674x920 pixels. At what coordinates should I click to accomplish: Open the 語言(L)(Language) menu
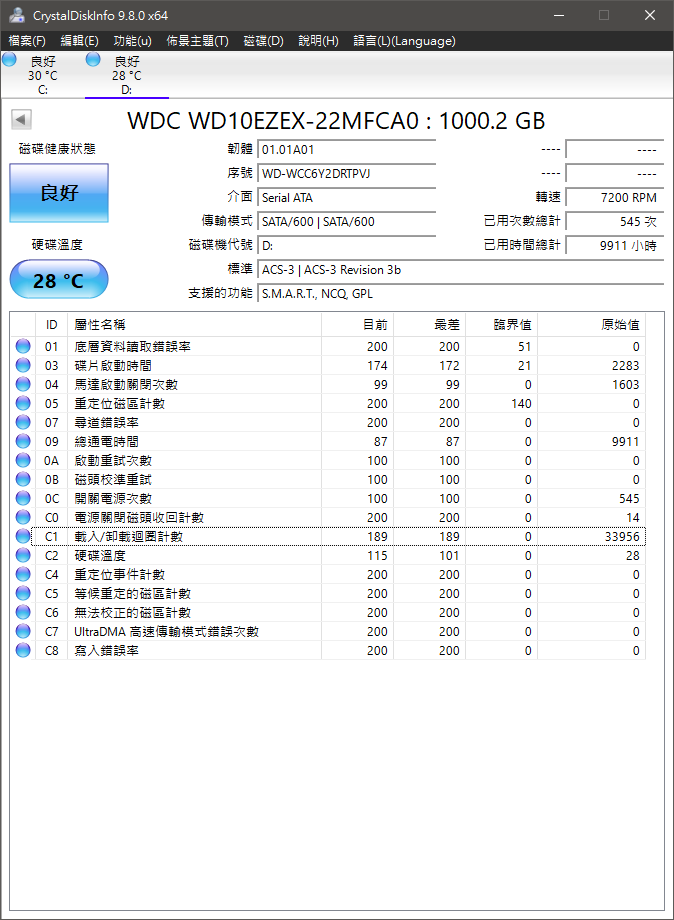click(404, 40)
